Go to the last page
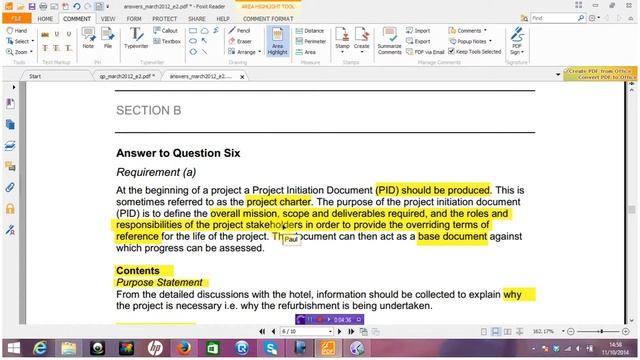 [x=351, y=331]
